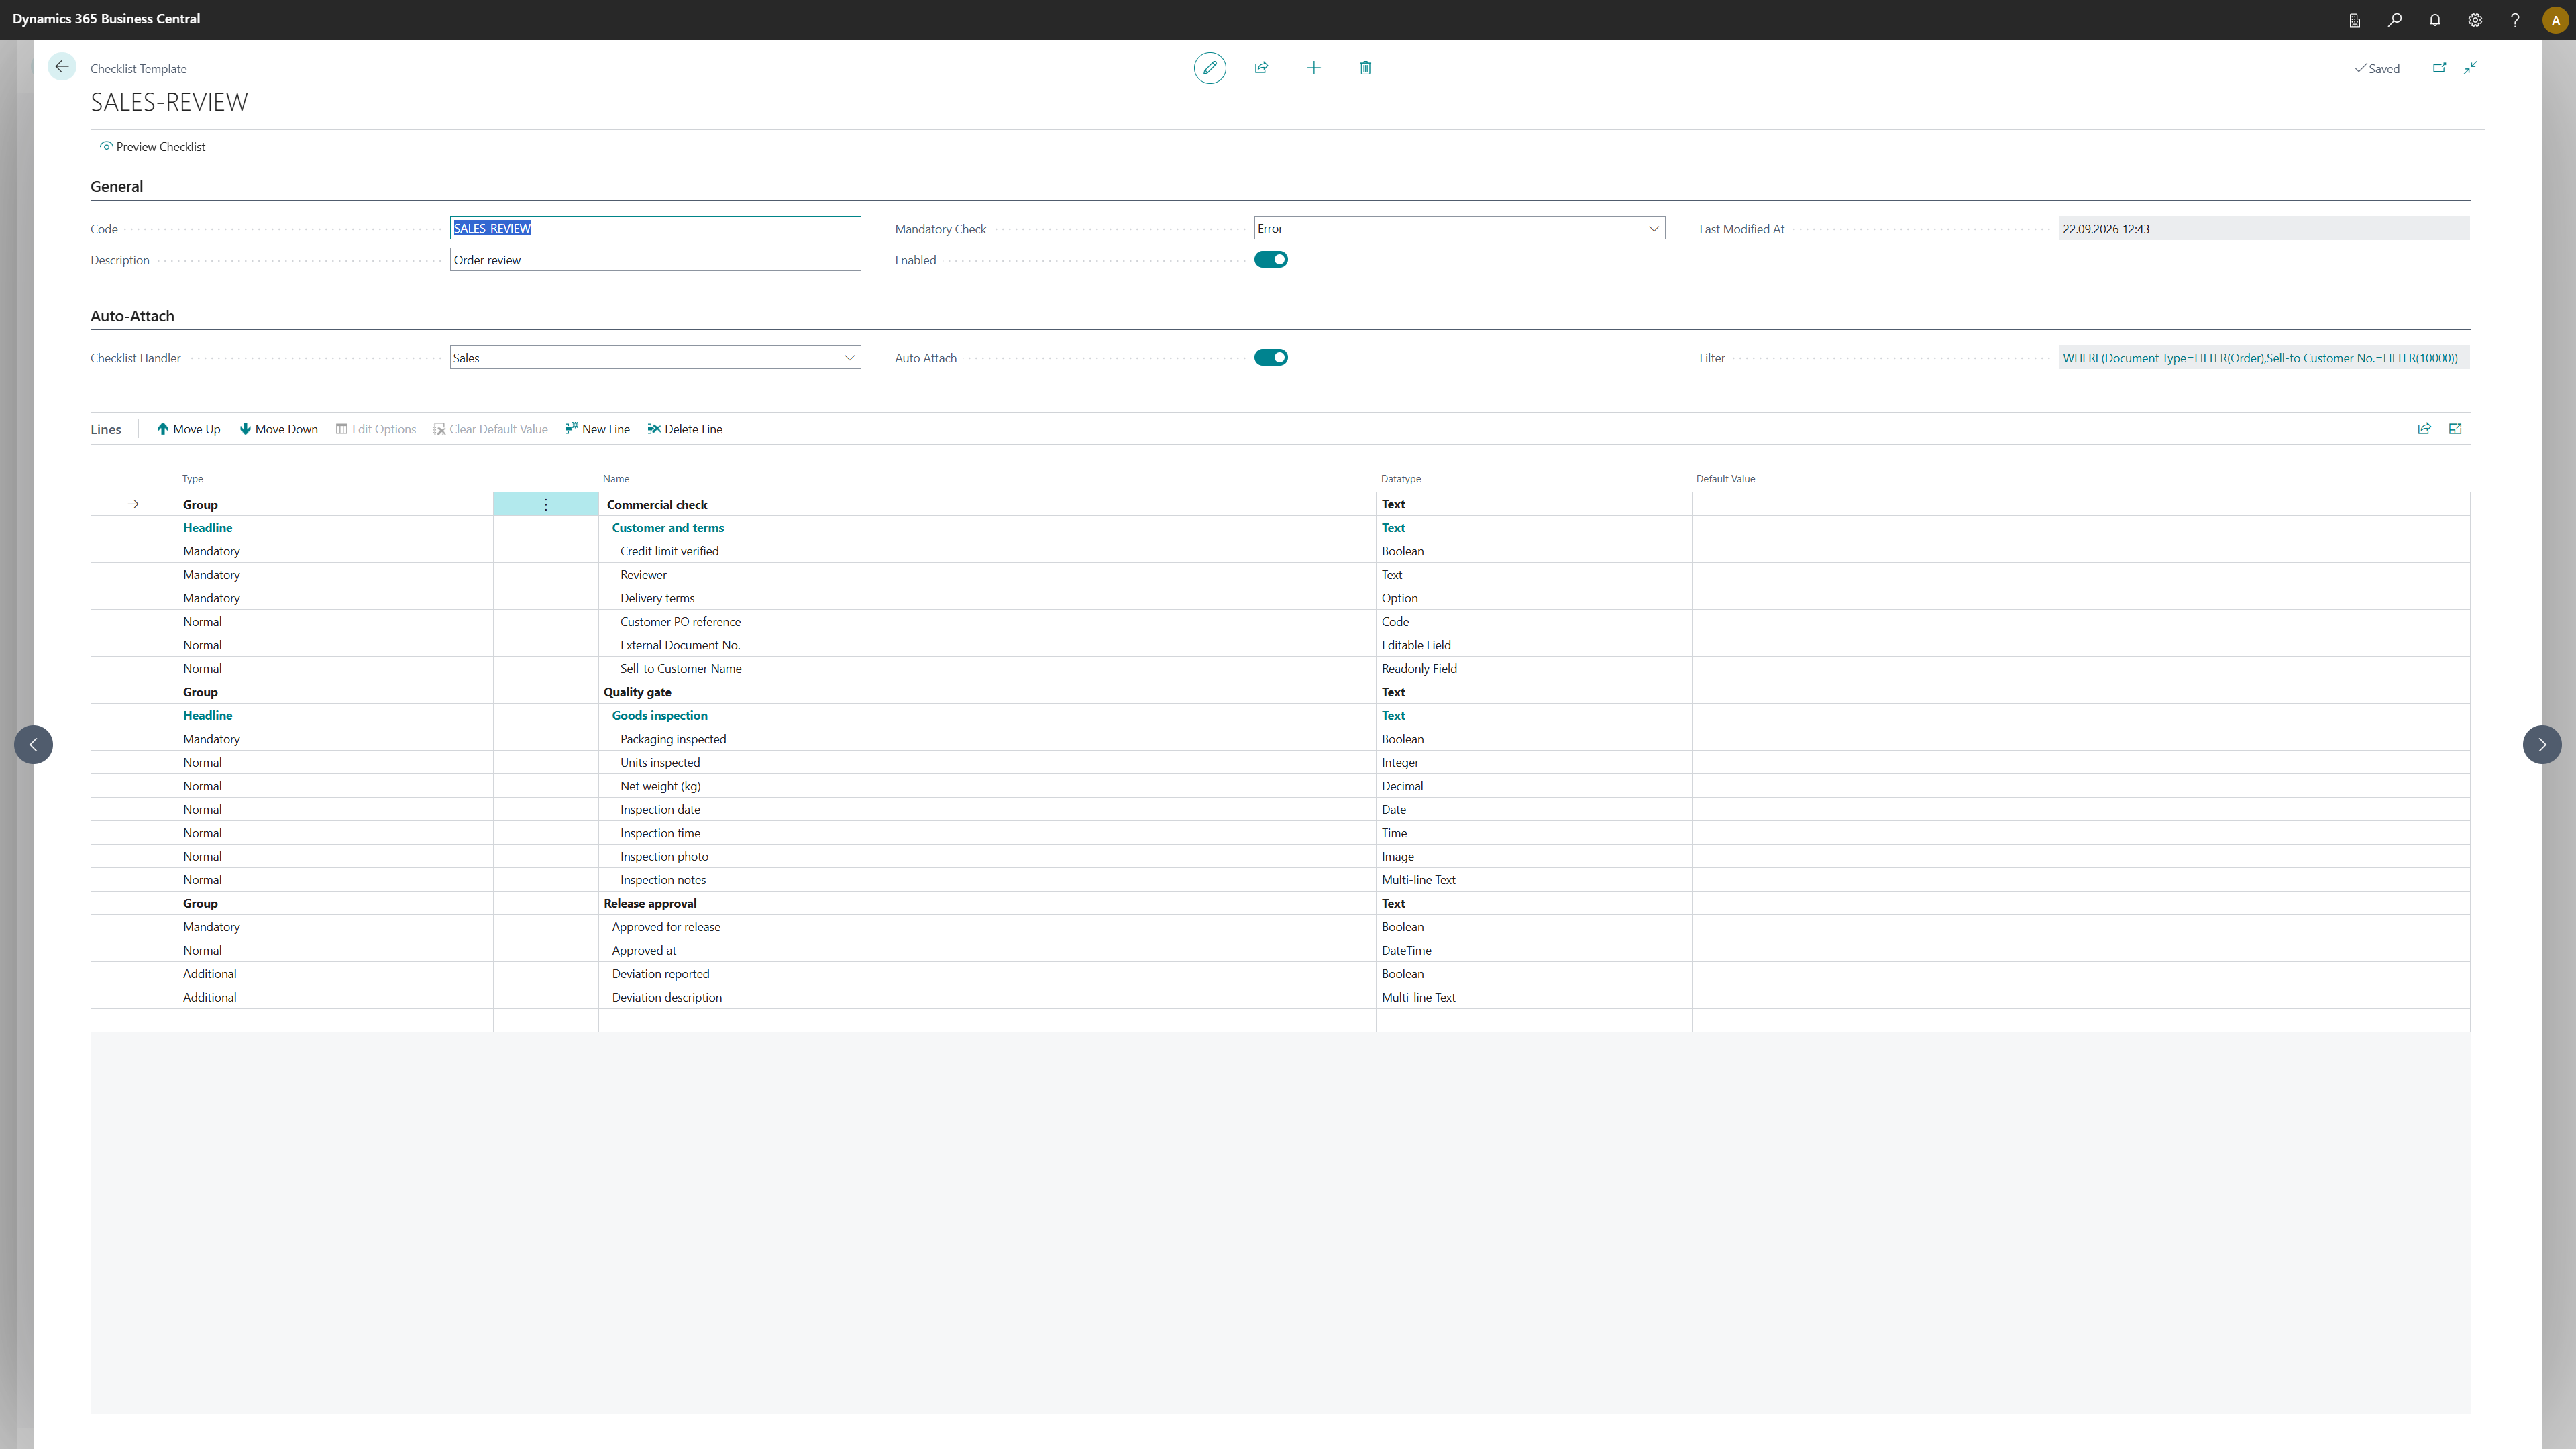
Task: Click the Type column header
Action: click(192, 479)
